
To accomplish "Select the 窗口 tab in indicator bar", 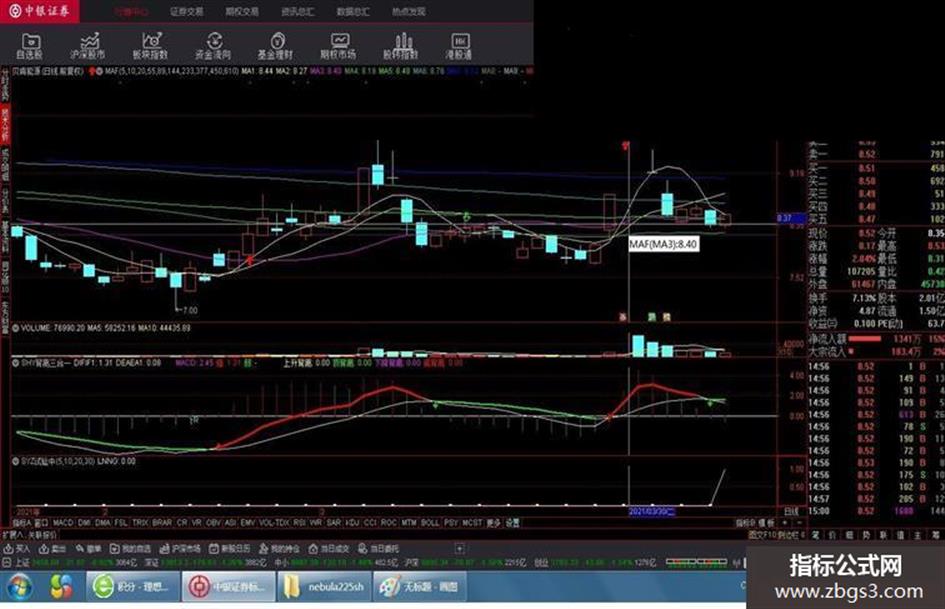I will [41, 523].
